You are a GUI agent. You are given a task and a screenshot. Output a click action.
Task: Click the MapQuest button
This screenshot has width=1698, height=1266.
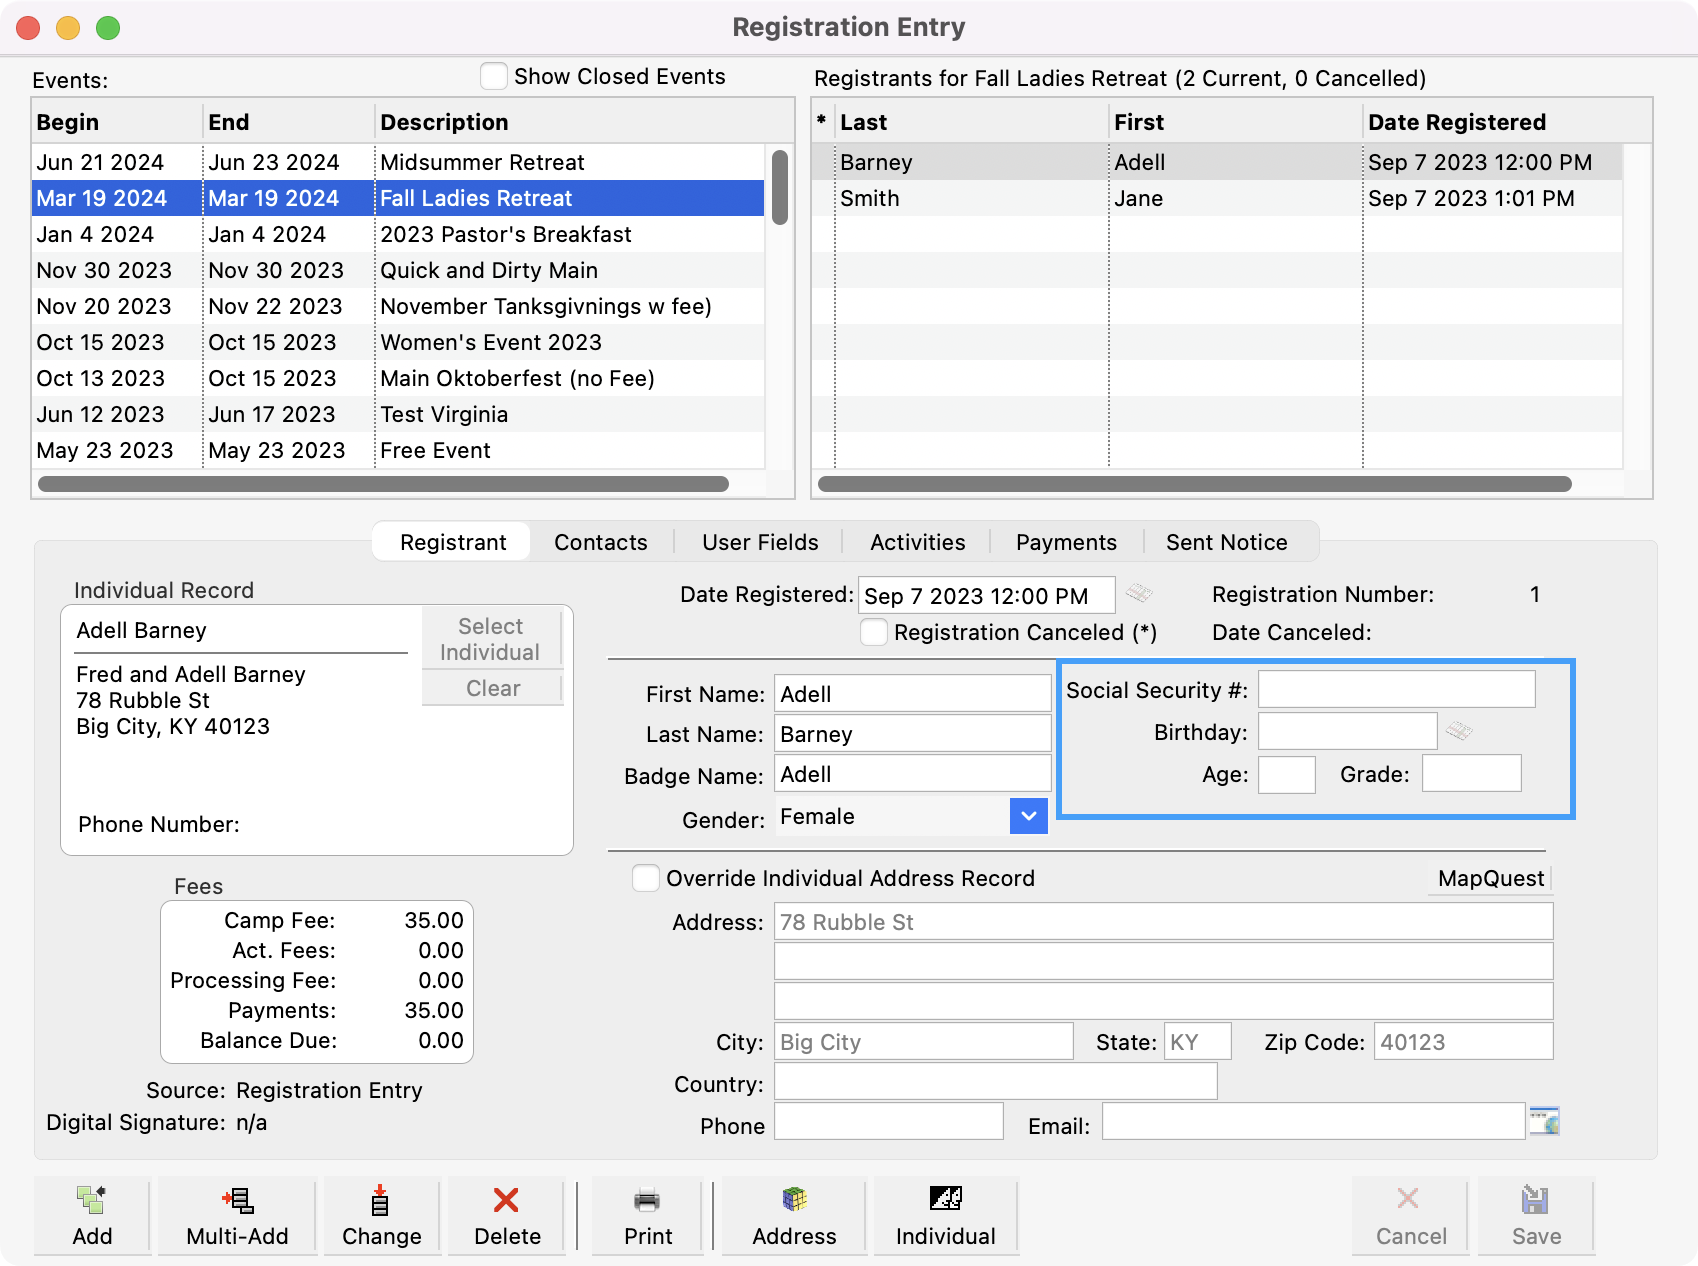[1490, 879]
